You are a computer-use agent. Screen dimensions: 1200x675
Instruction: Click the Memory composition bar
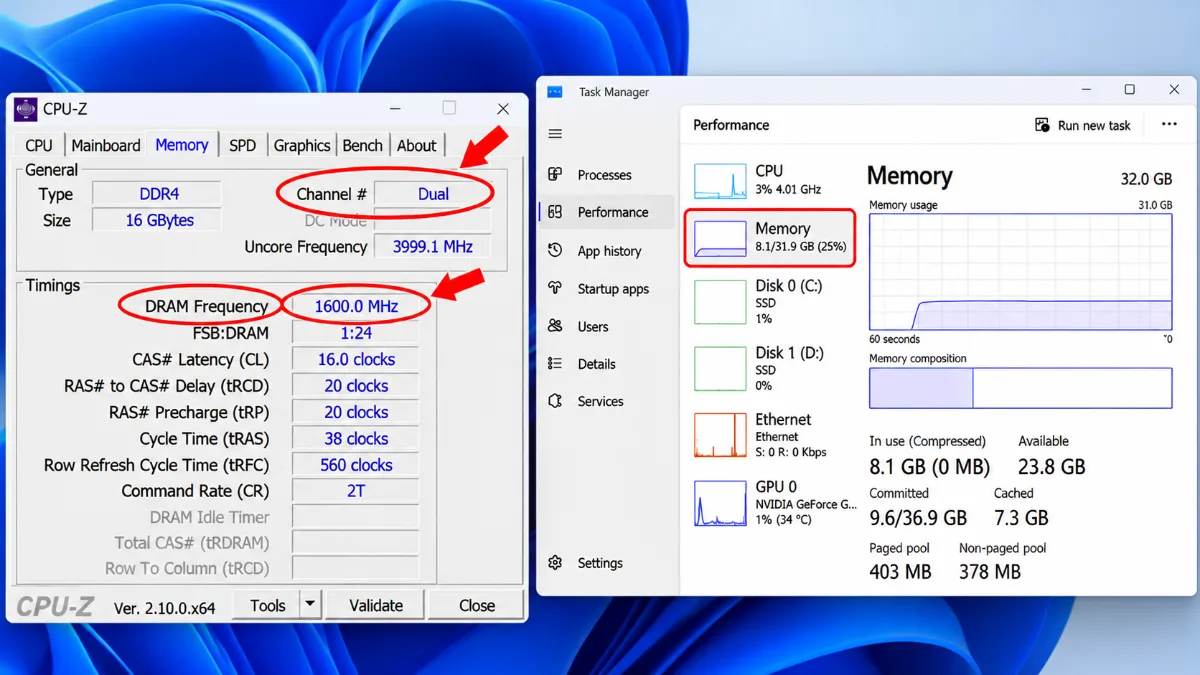click(1020, 388)
